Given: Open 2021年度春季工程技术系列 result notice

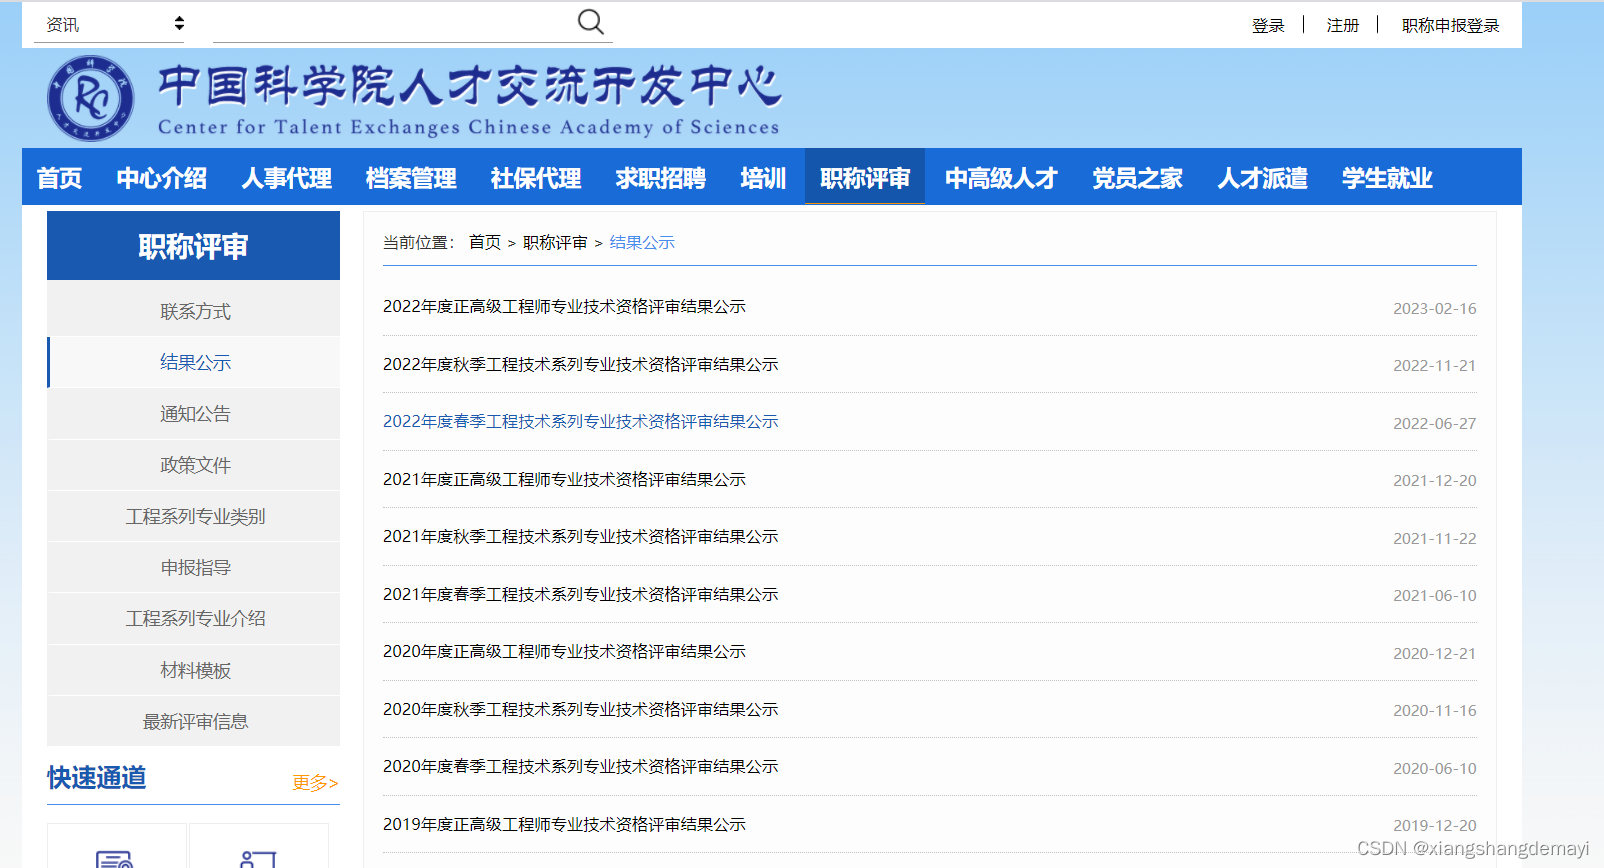Looking at the screenshot, I should pos(580,595).
